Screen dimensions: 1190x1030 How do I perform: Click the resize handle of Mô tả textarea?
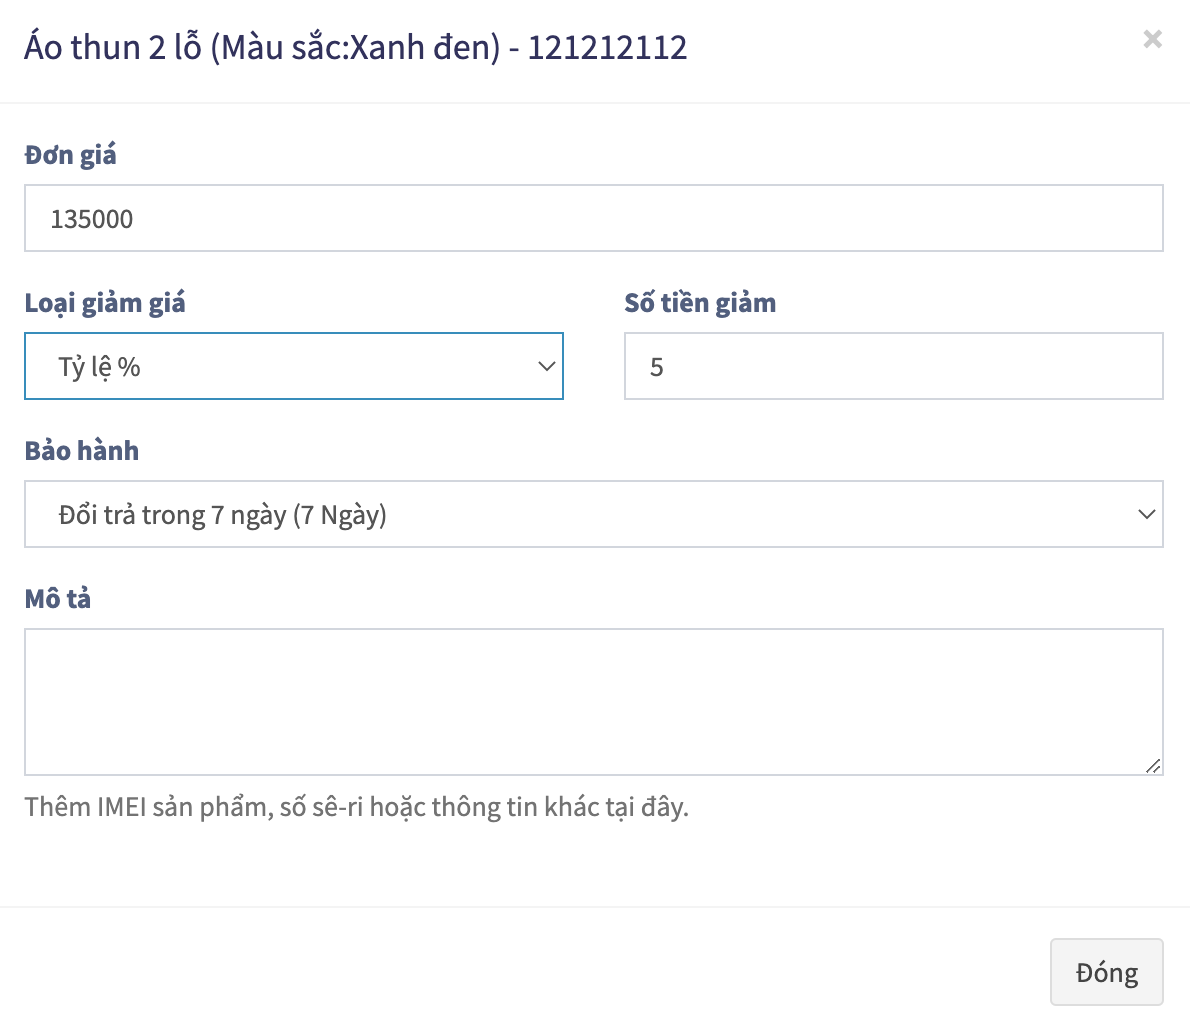pos(1153,765)
